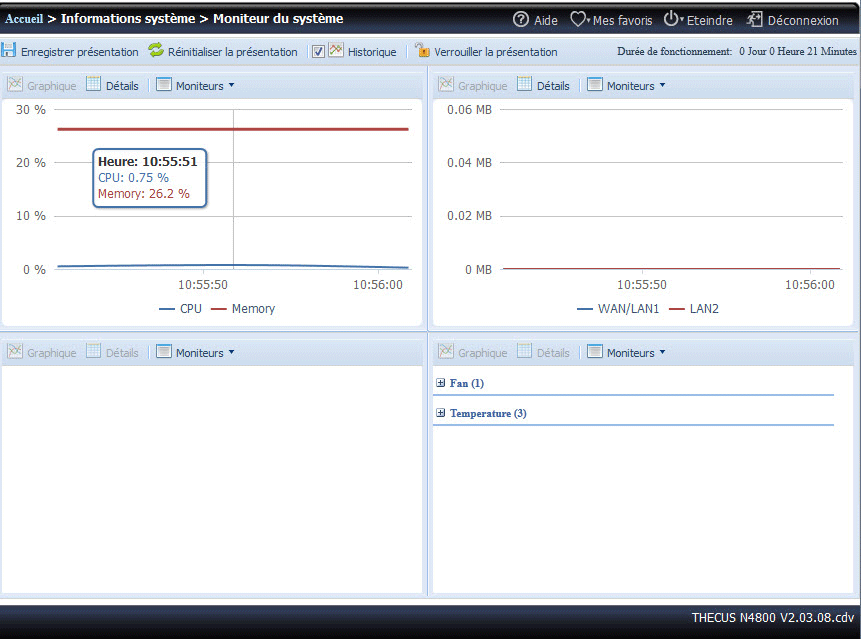Lock layout via Verrouiller la présentation text
The width and height of the screenshot is (861, 639).
(495, 52)
